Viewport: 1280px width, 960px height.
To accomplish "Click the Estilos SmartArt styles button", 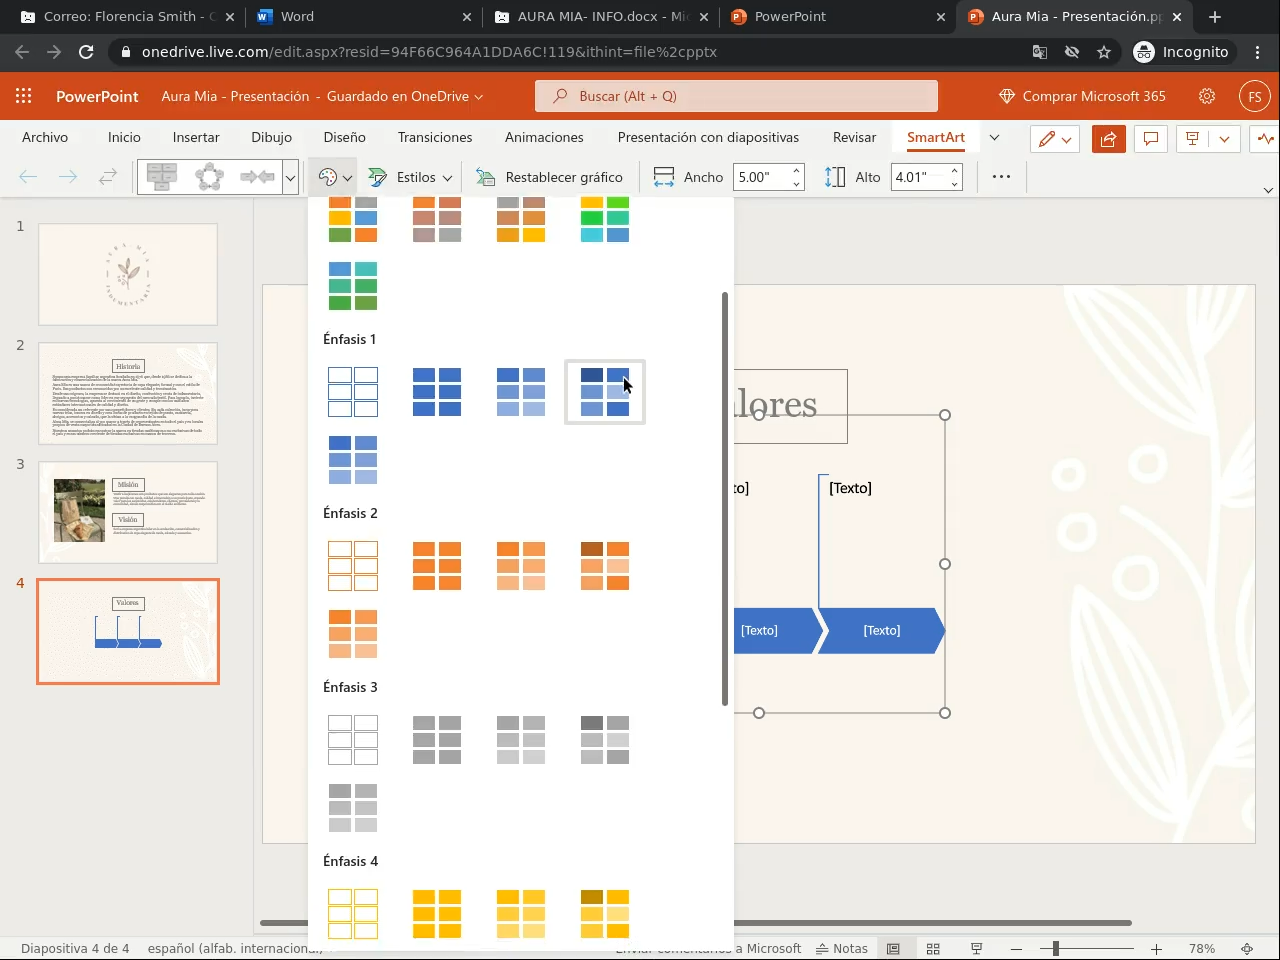I will click(411, 177).
